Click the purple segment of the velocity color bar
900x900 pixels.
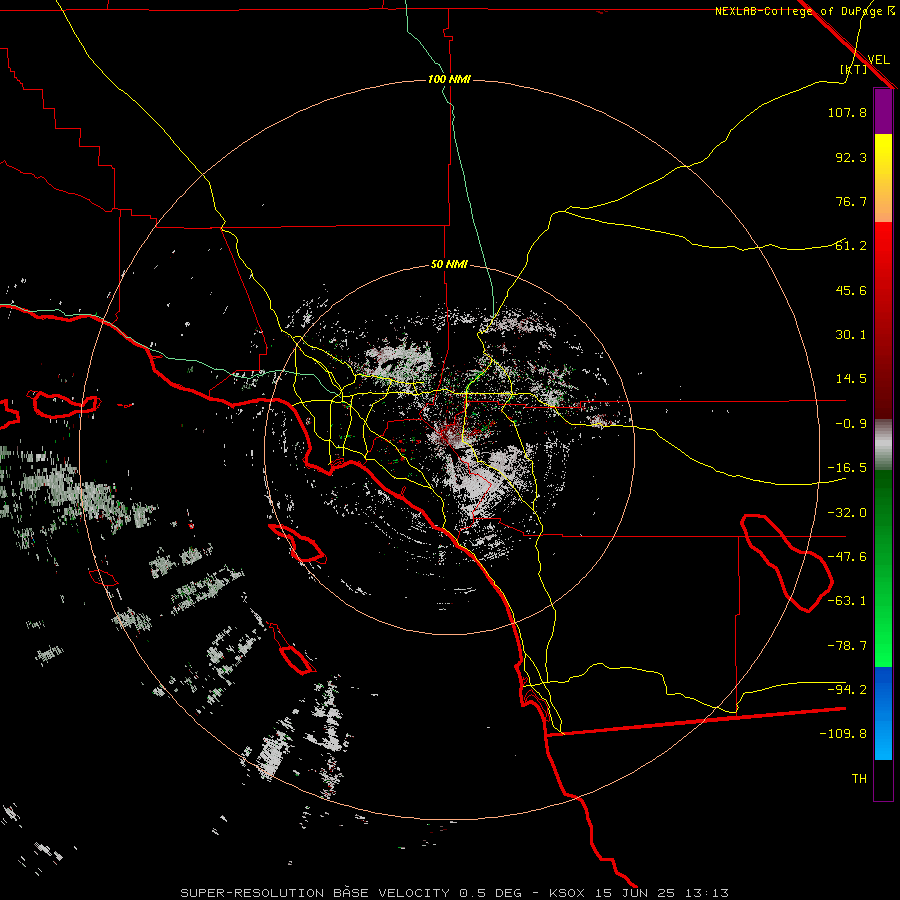click(883, 111)
